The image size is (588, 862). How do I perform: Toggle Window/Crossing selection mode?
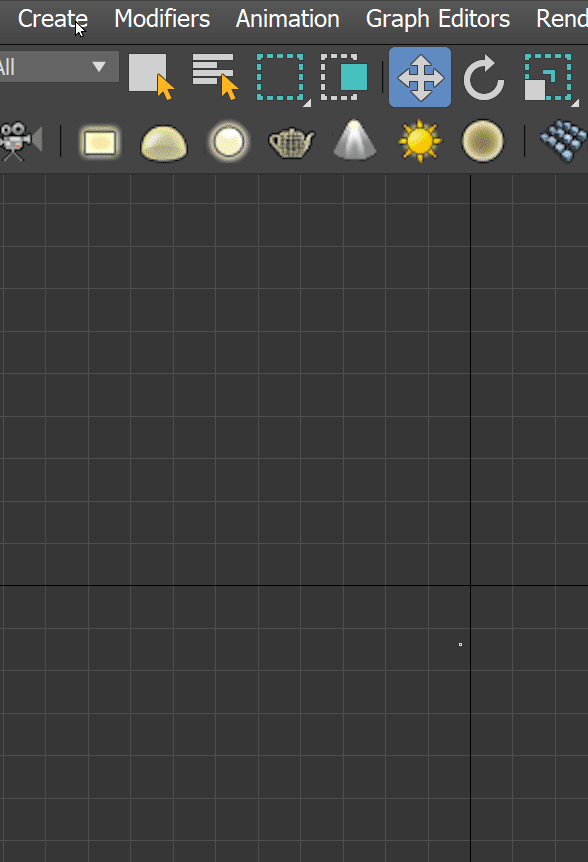(x=345, y=76)
